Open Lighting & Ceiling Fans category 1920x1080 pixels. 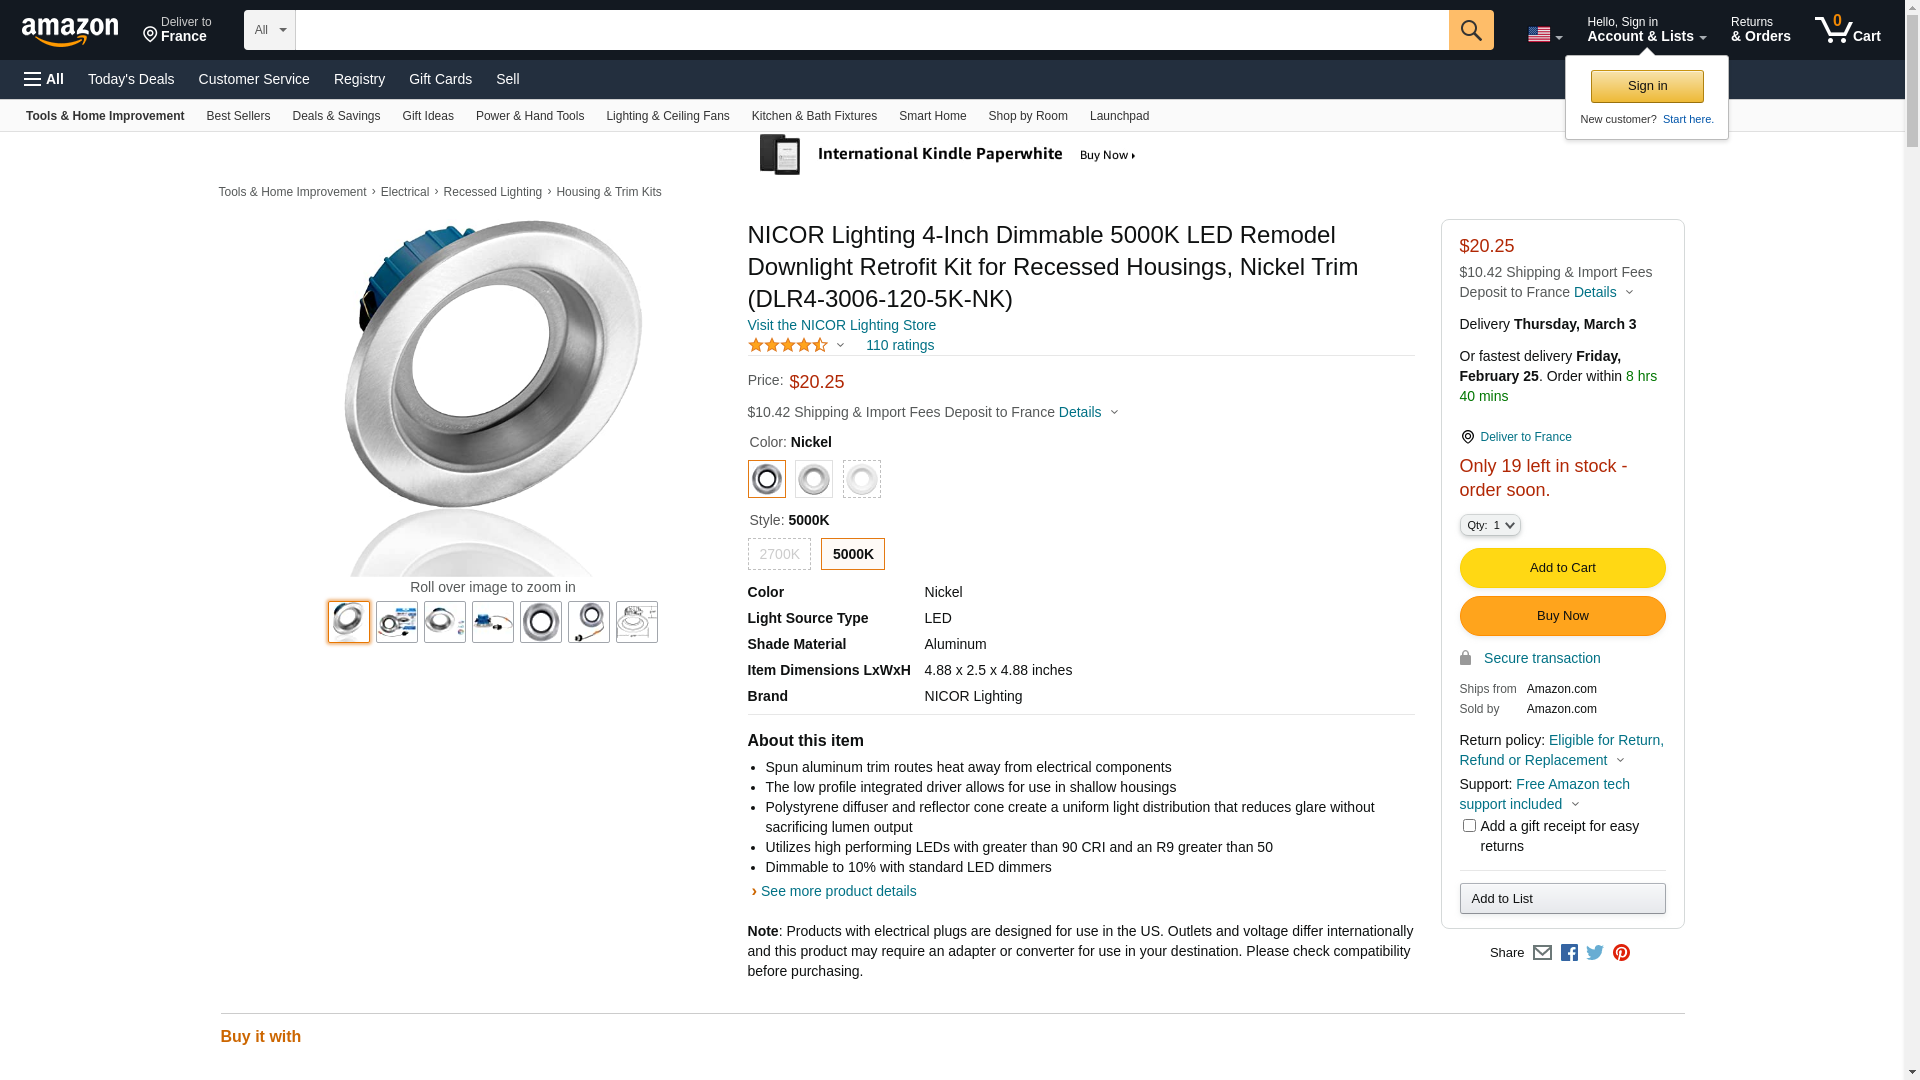pyautogui.click(x=667, y=116)
